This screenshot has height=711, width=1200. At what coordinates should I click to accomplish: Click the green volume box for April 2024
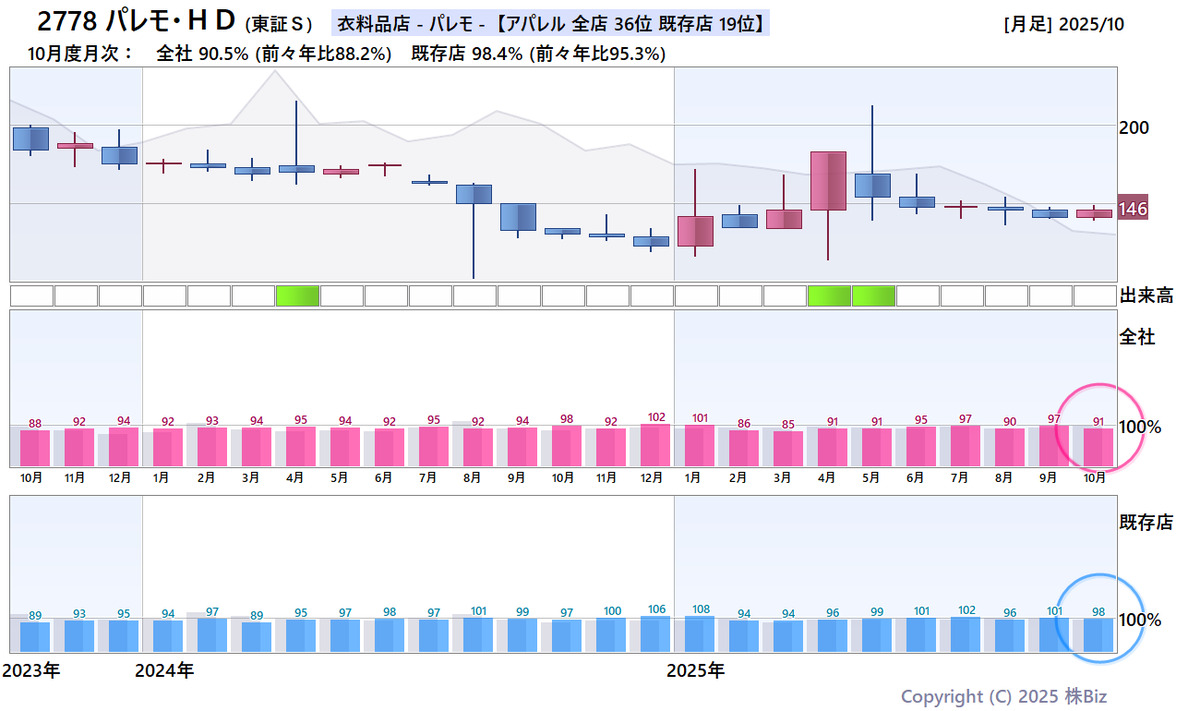point(297,295)
